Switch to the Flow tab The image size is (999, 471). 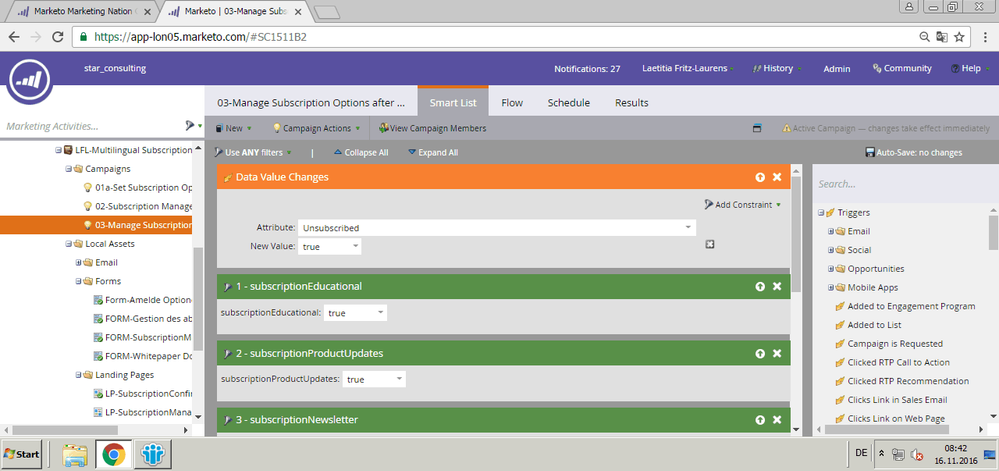pos(512,102)
